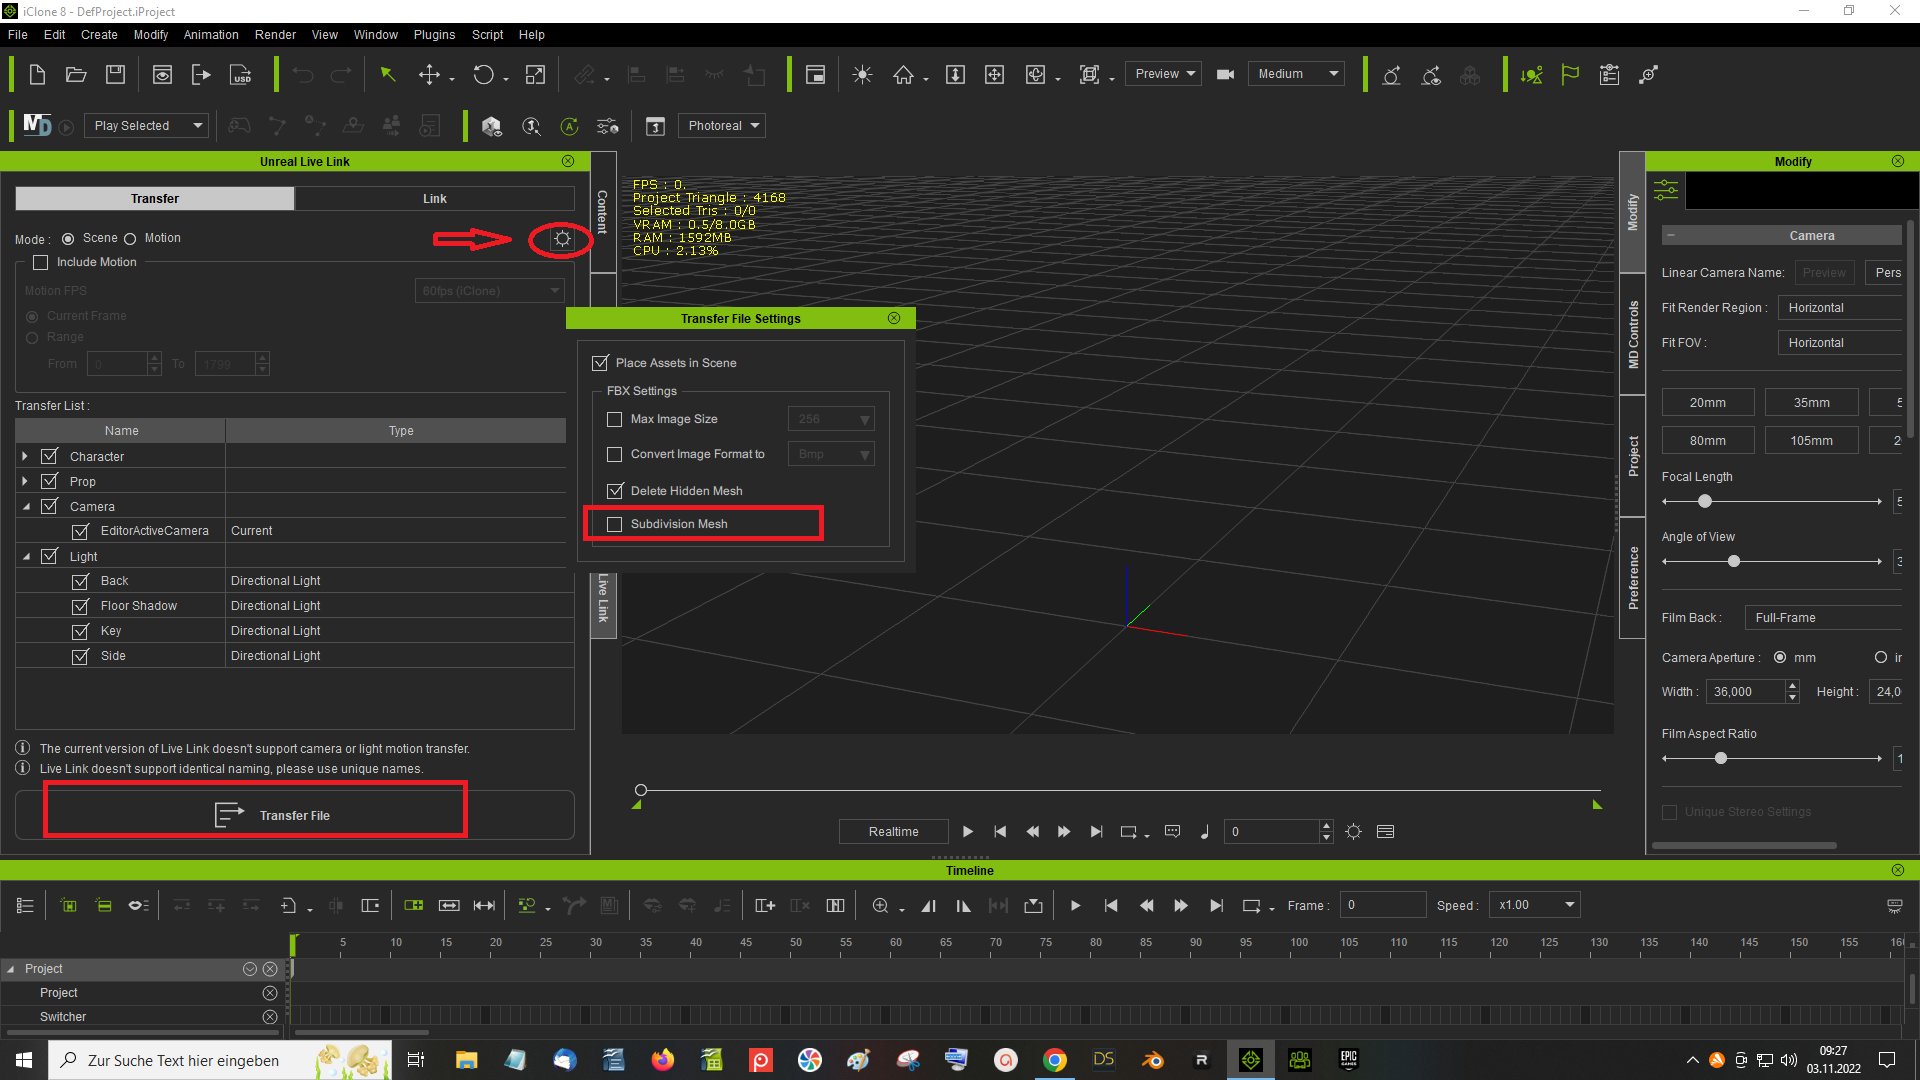Select the Scene mode radio button
This screenshot has height=1080, width=1920.
click(68, 239)
